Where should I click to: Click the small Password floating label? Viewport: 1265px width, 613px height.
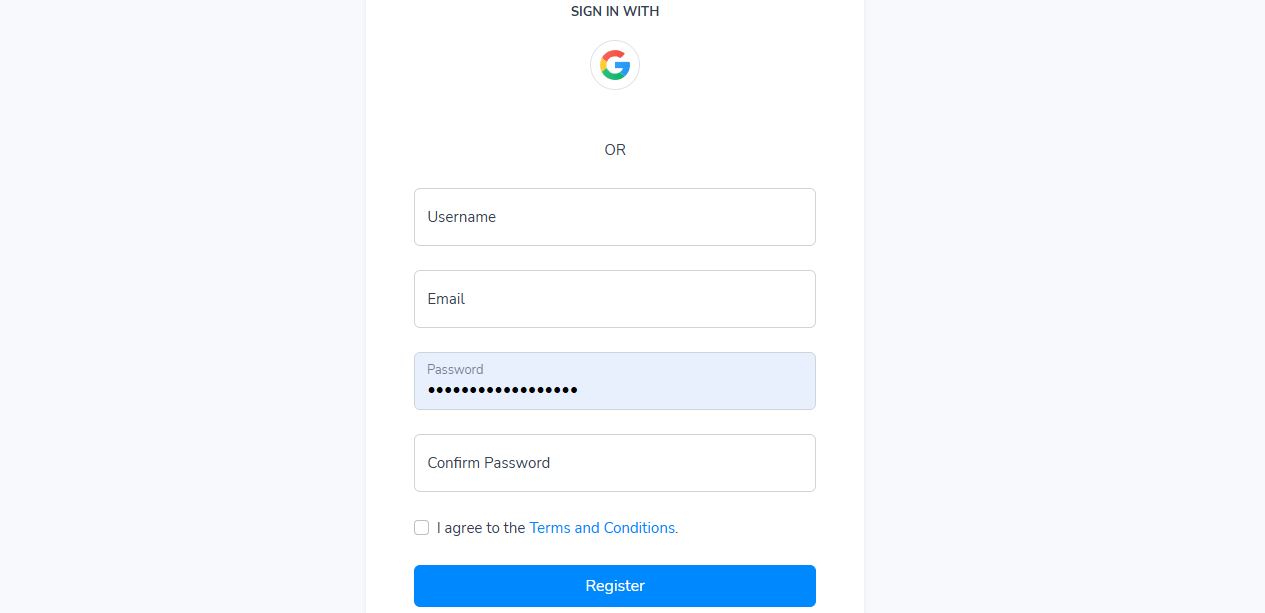(x=455, y=369)
